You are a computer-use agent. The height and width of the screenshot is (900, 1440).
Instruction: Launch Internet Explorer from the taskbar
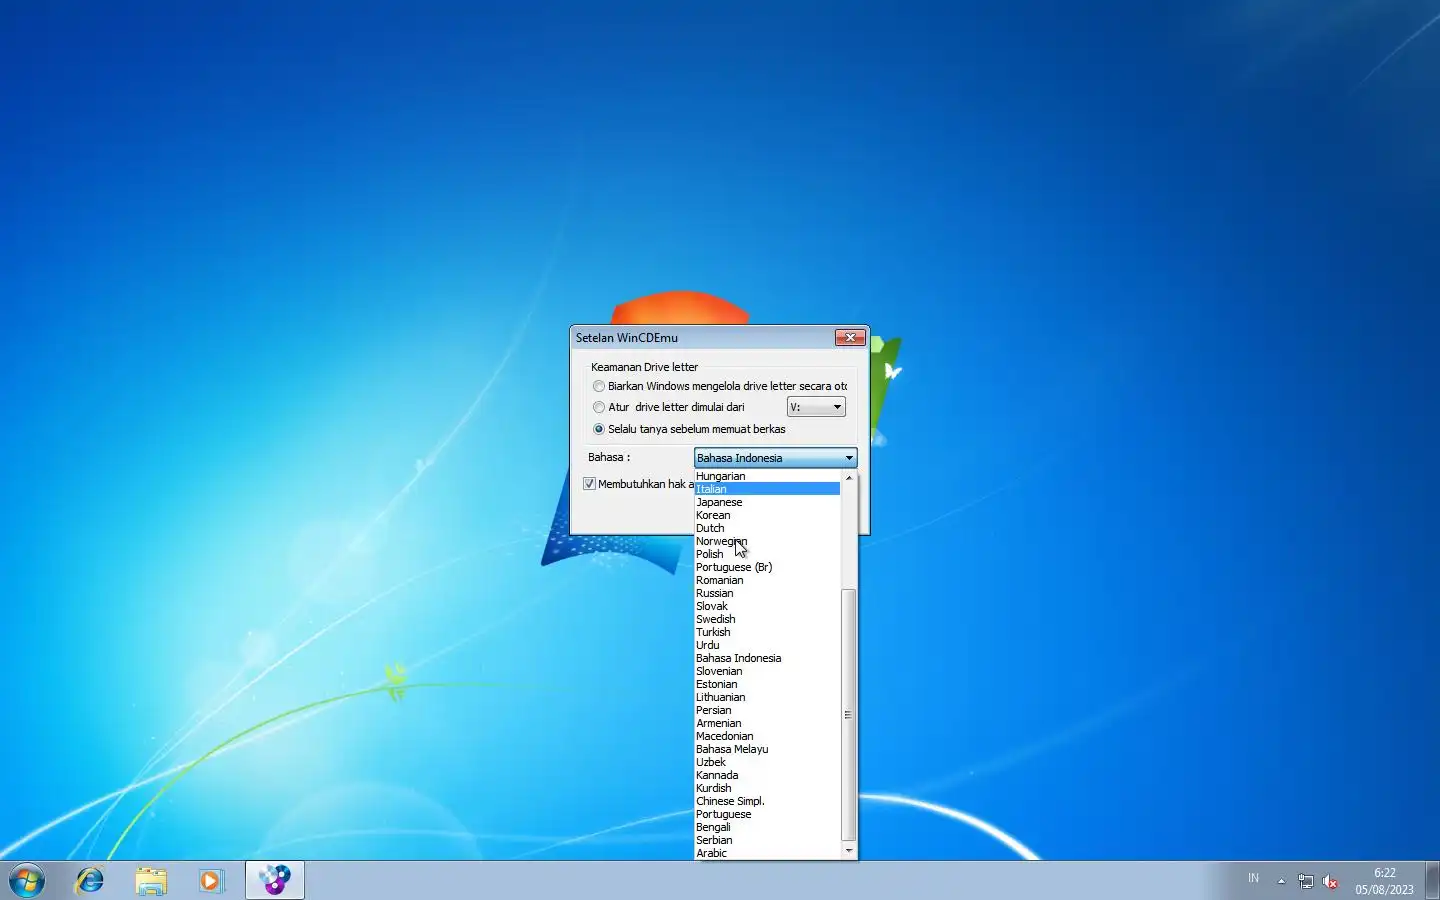90,880
